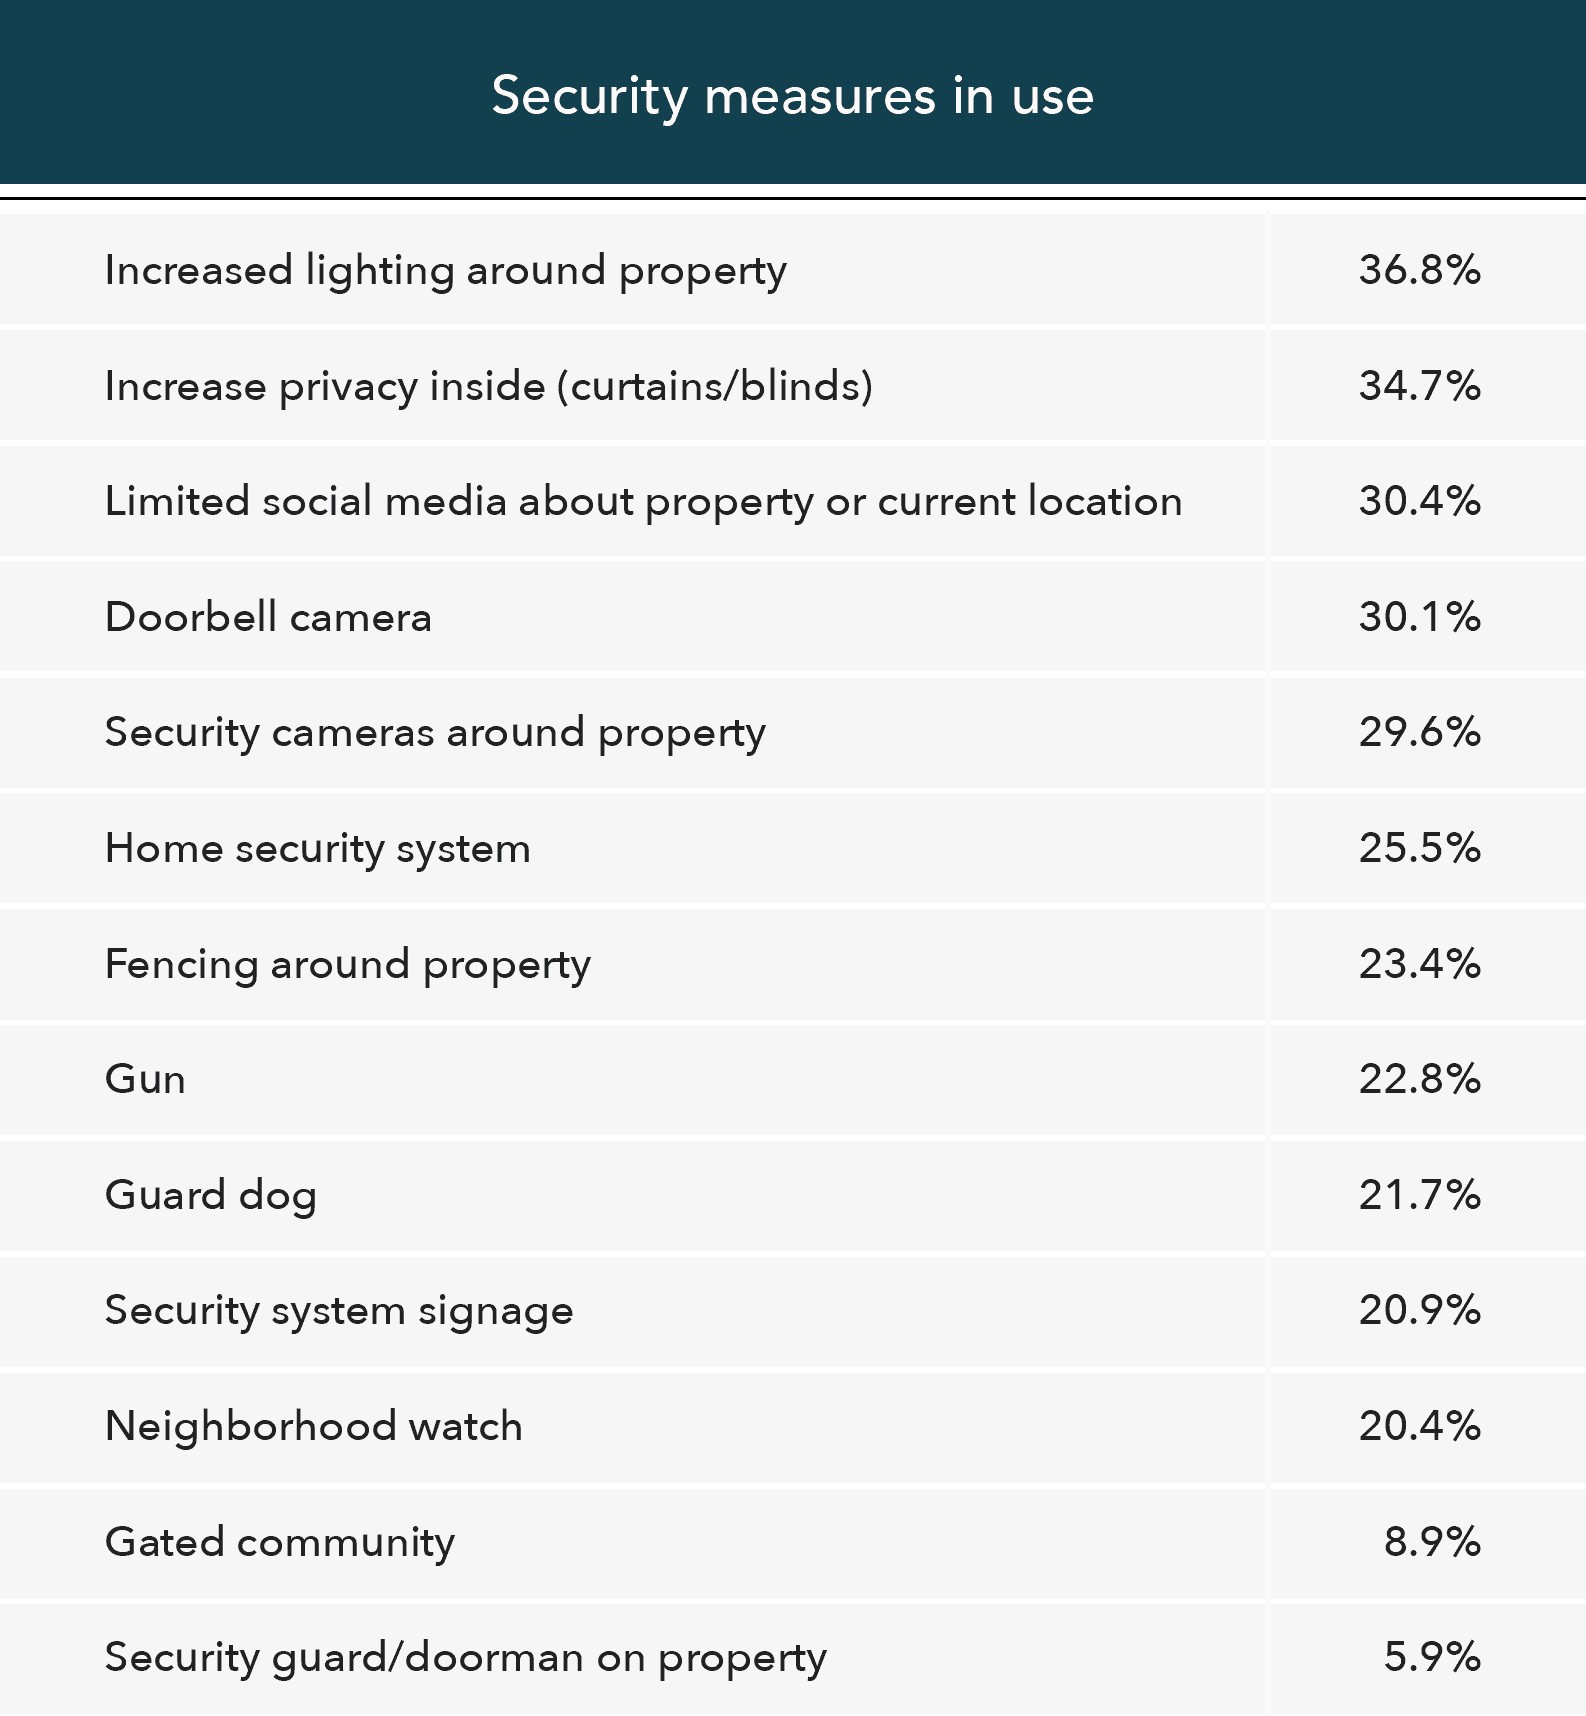Select 'Increased lighting around property' row label

(x=446, y=271)
